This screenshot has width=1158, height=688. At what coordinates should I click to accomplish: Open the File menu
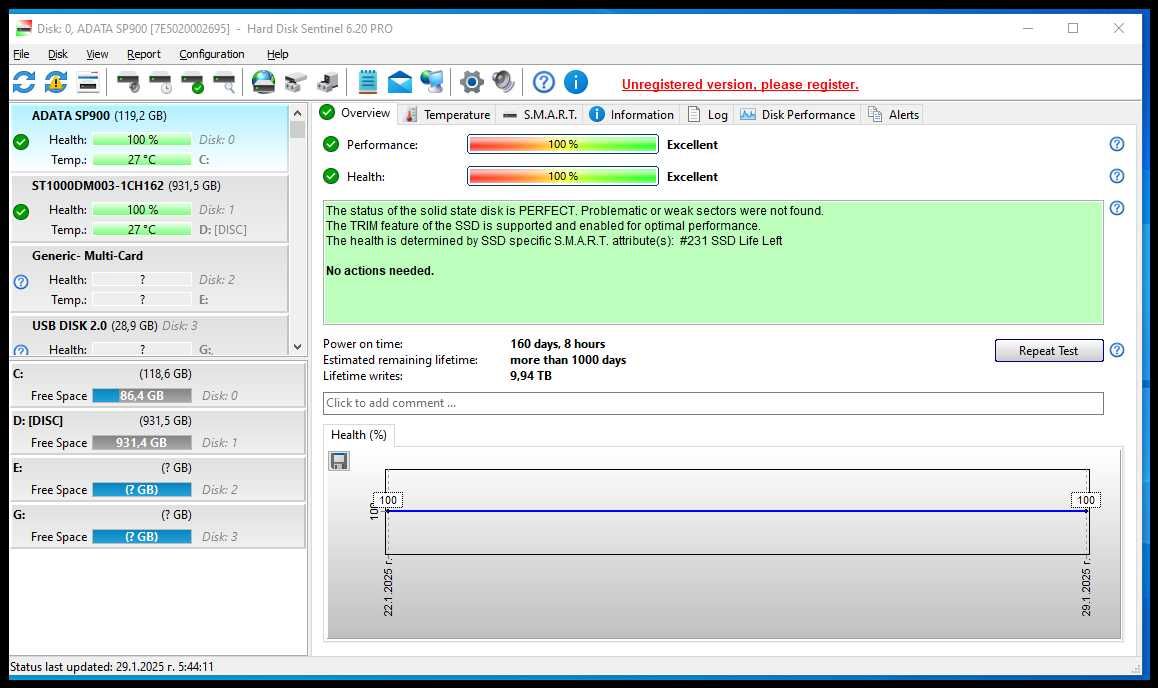point(21,54)
